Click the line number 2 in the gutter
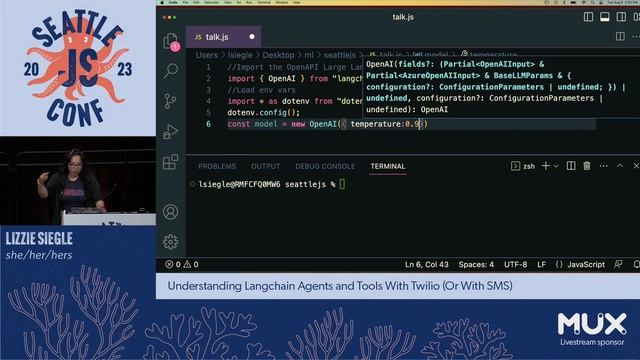The width and height of the screenshot is (640, 360). coord(209,78)
